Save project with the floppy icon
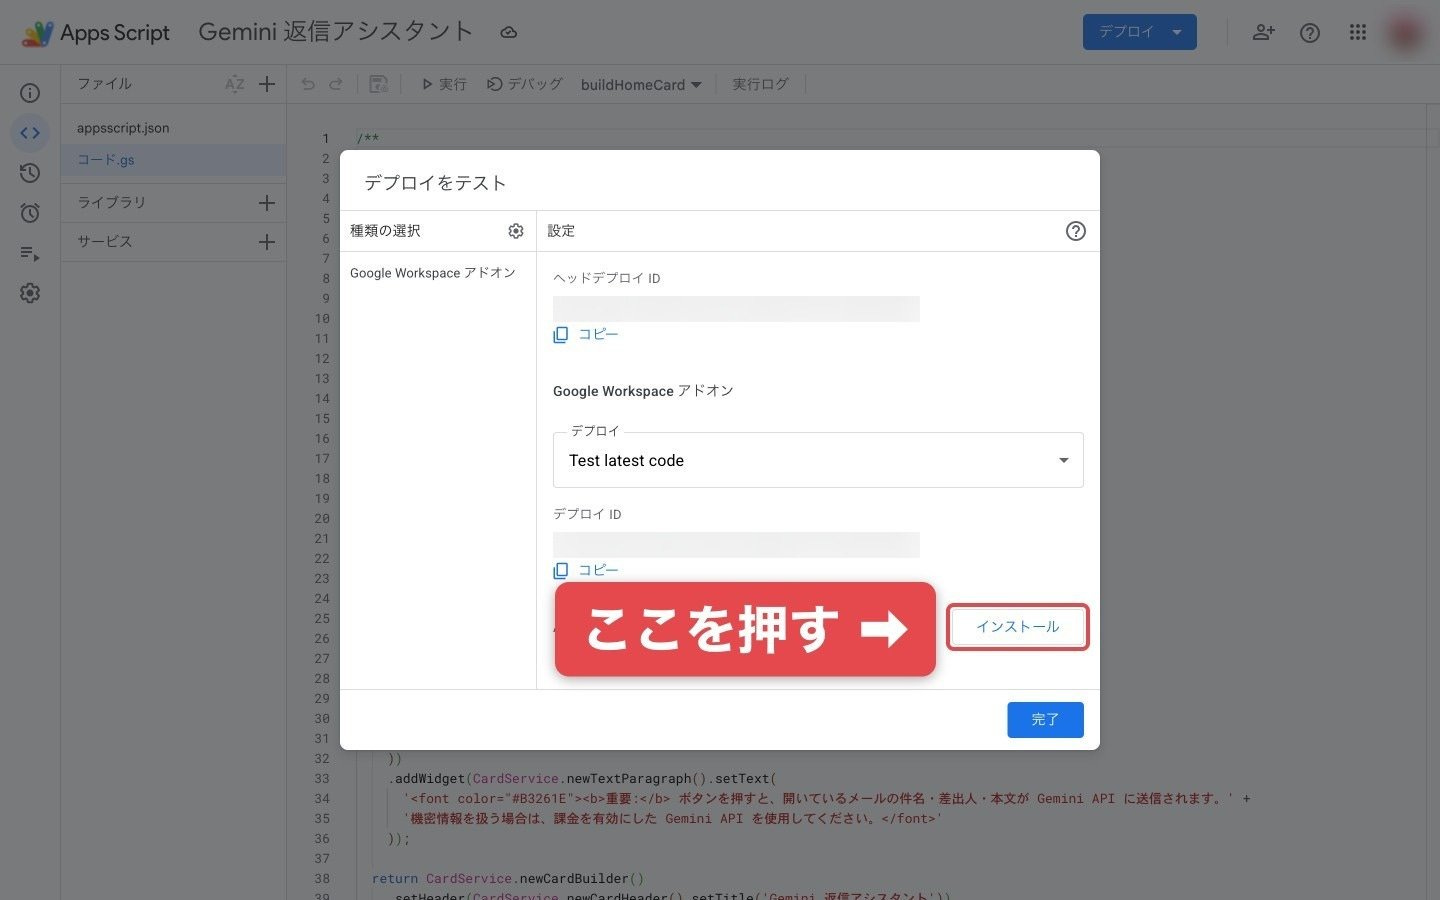This screenshot has width=1440, height=900. pos(378,84)
